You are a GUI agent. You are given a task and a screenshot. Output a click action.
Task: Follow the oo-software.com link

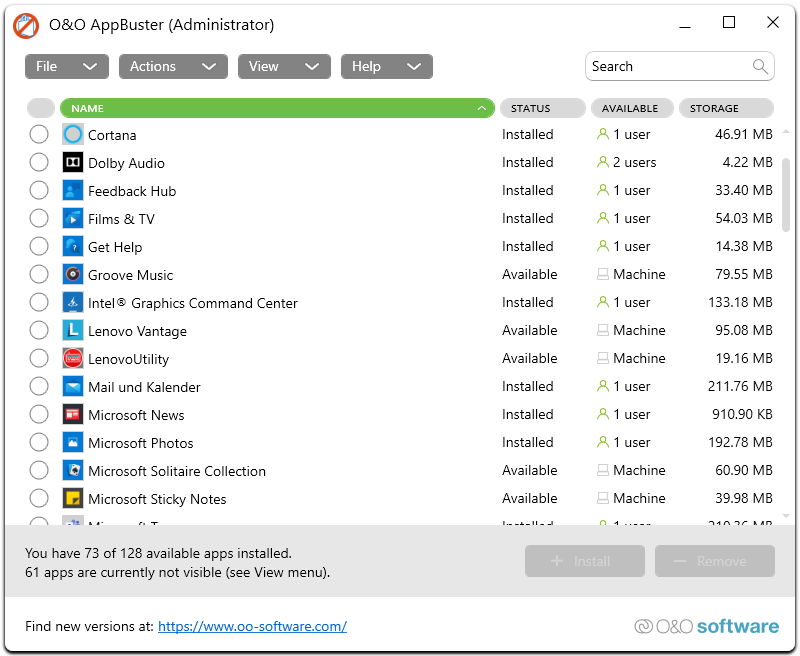click(x=252, y=626)
